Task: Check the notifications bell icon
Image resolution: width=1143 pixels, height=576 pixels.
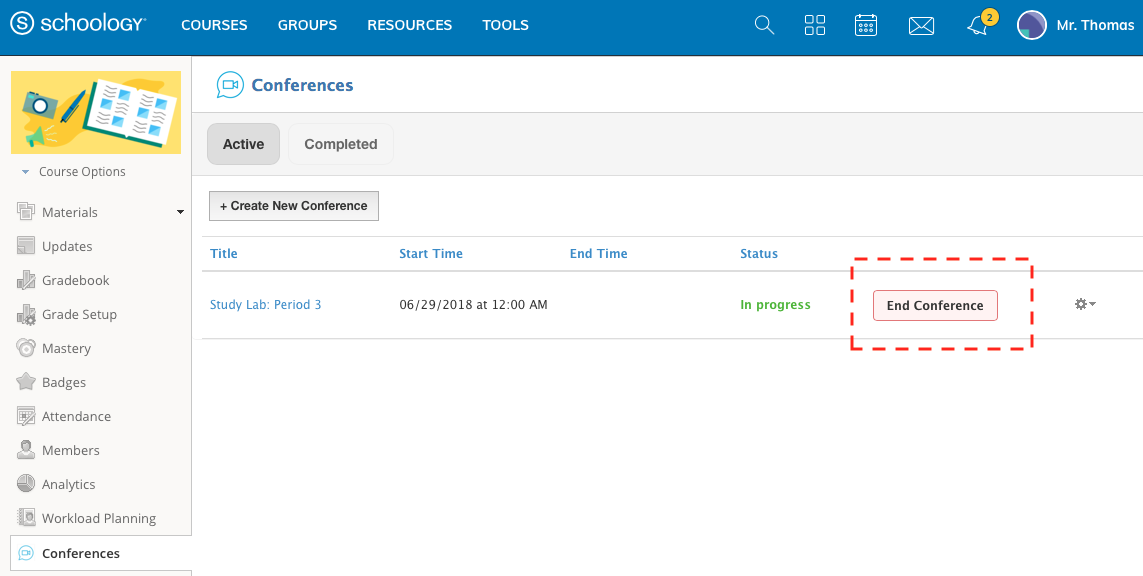Action: click(977, 26)
